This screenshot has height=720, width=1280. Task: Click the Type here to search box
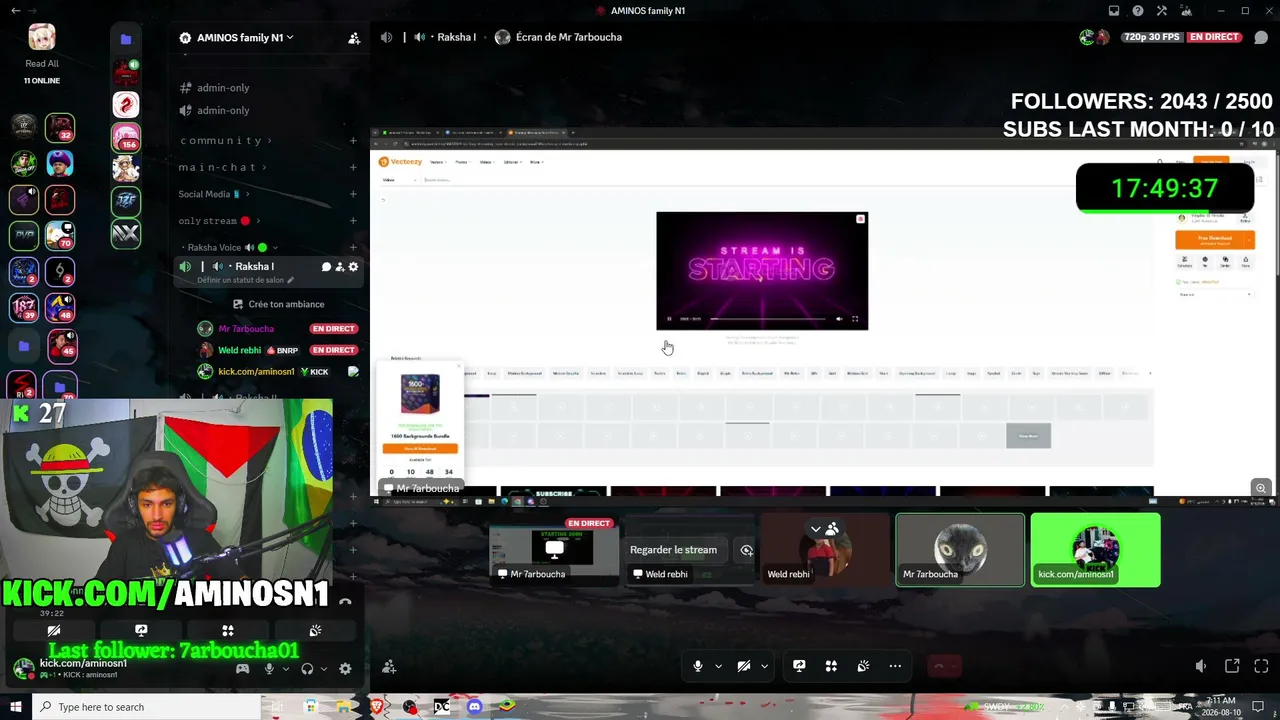(146, 707)
